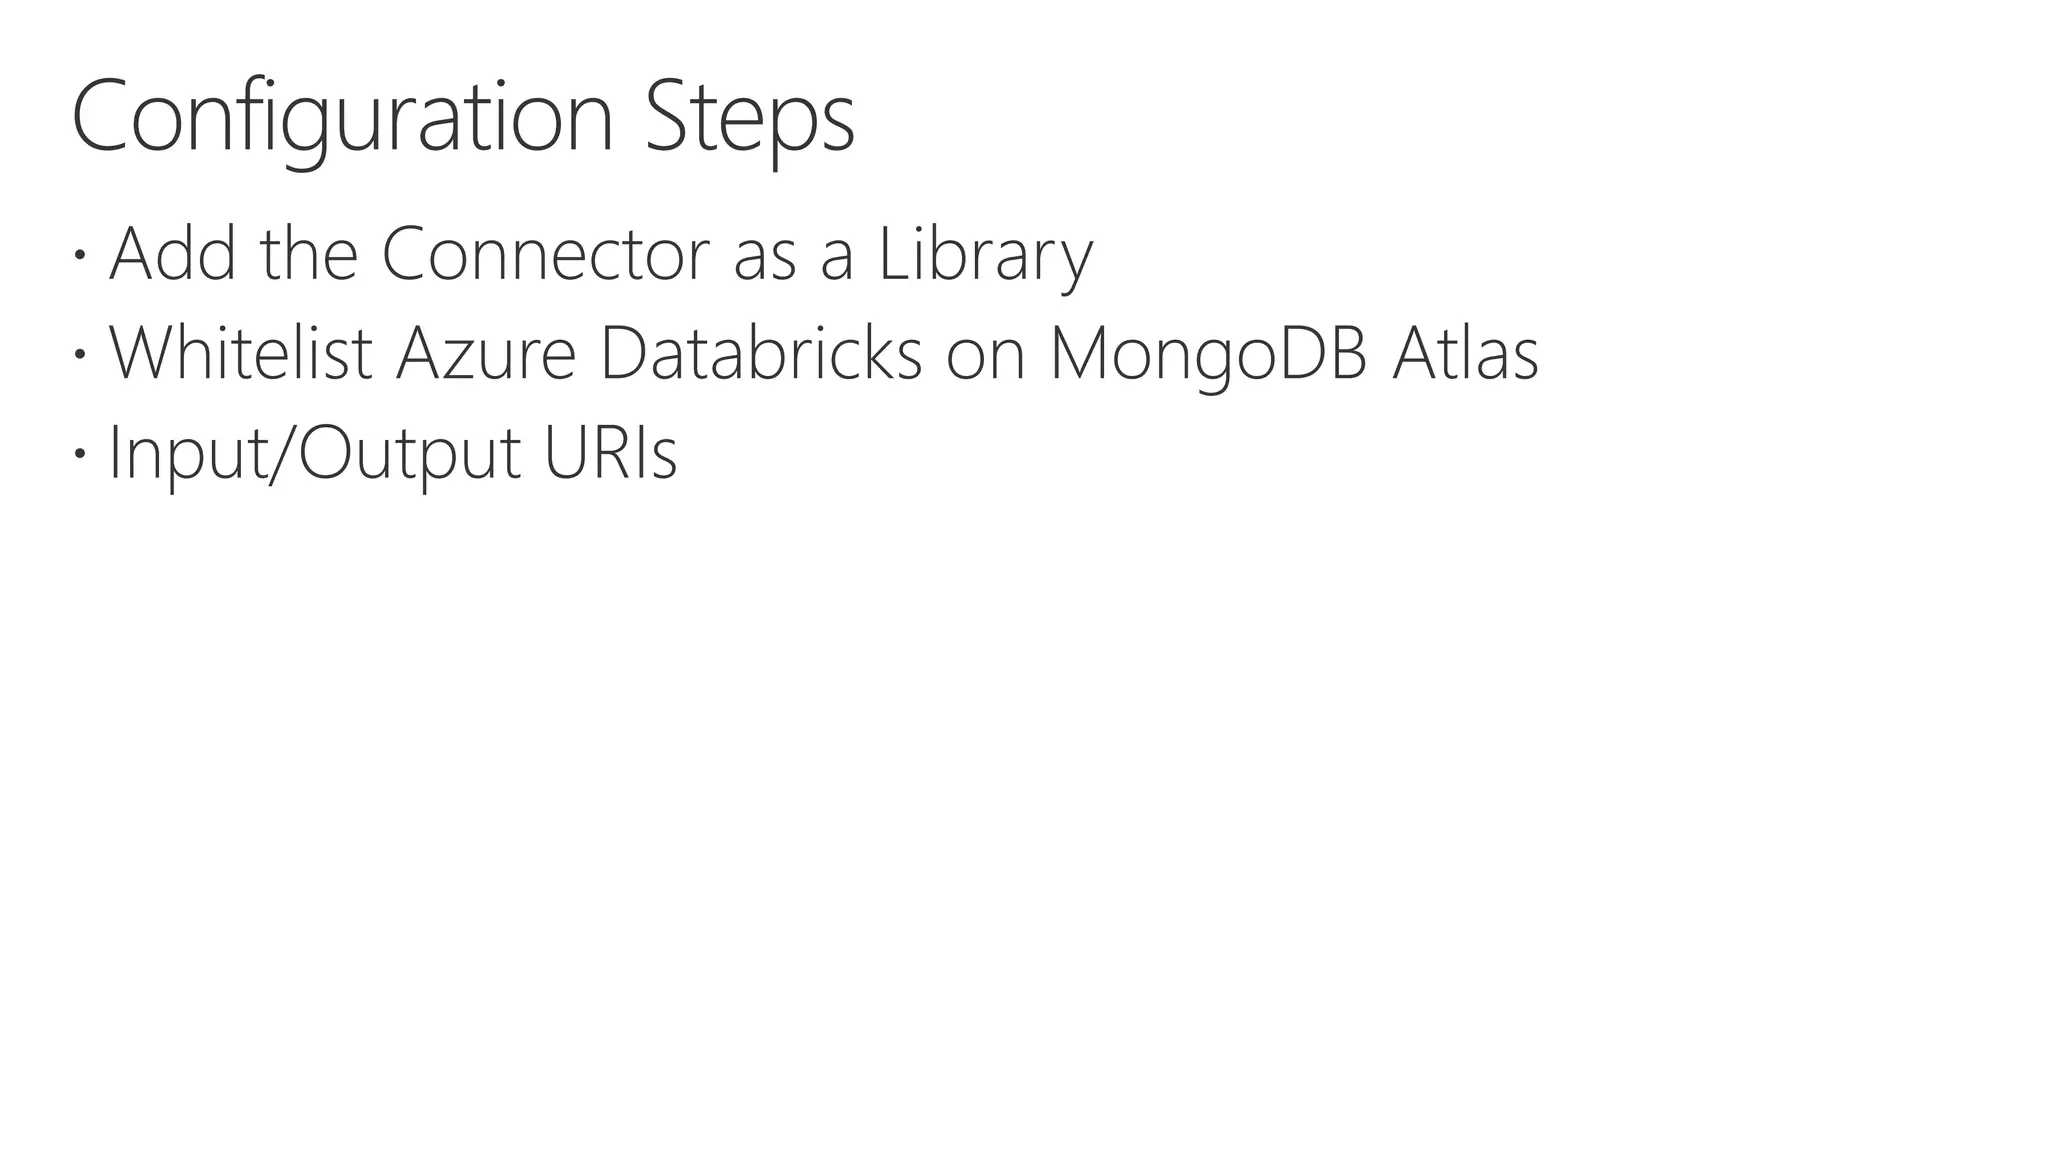
Task: Click the word "Library" in first bullet
Action: [985, 254]
